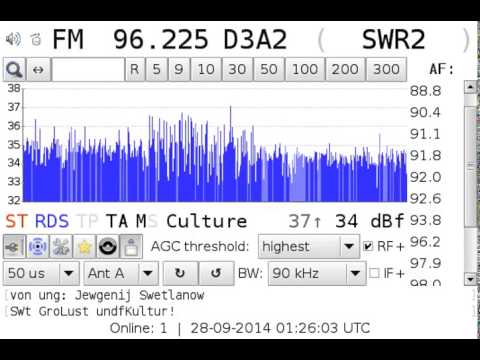The image size is (480, 360).
Task: Click the AF list scrollbar thumb
Action: coord(471,167)
